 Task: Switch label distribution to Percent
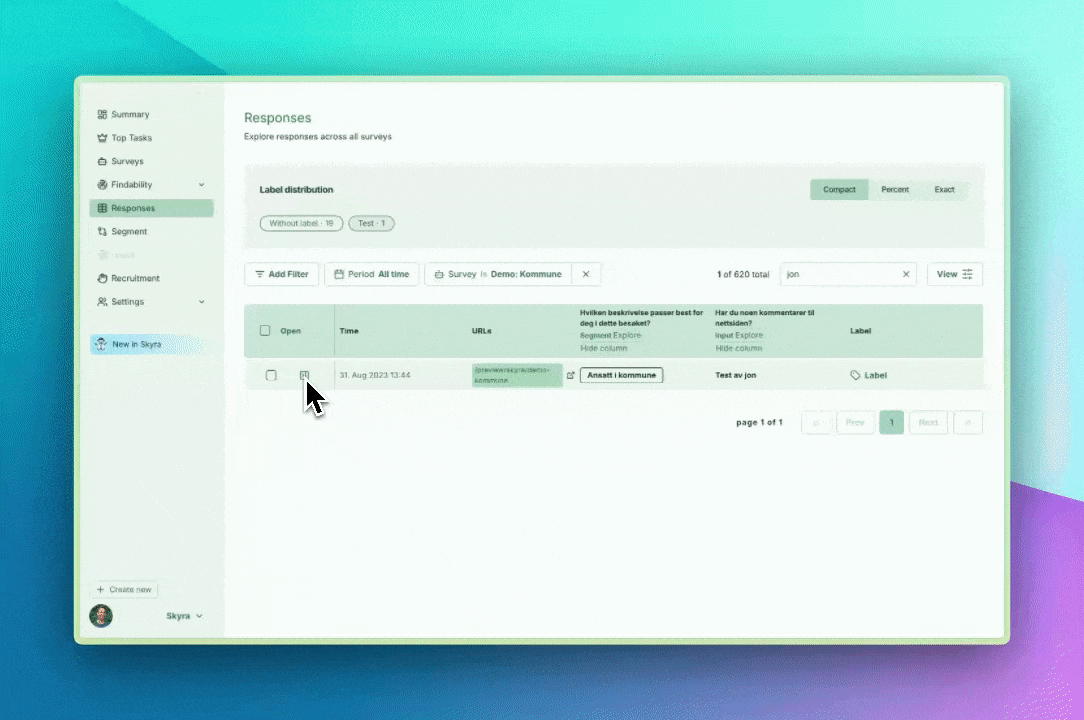pos(895,190)
